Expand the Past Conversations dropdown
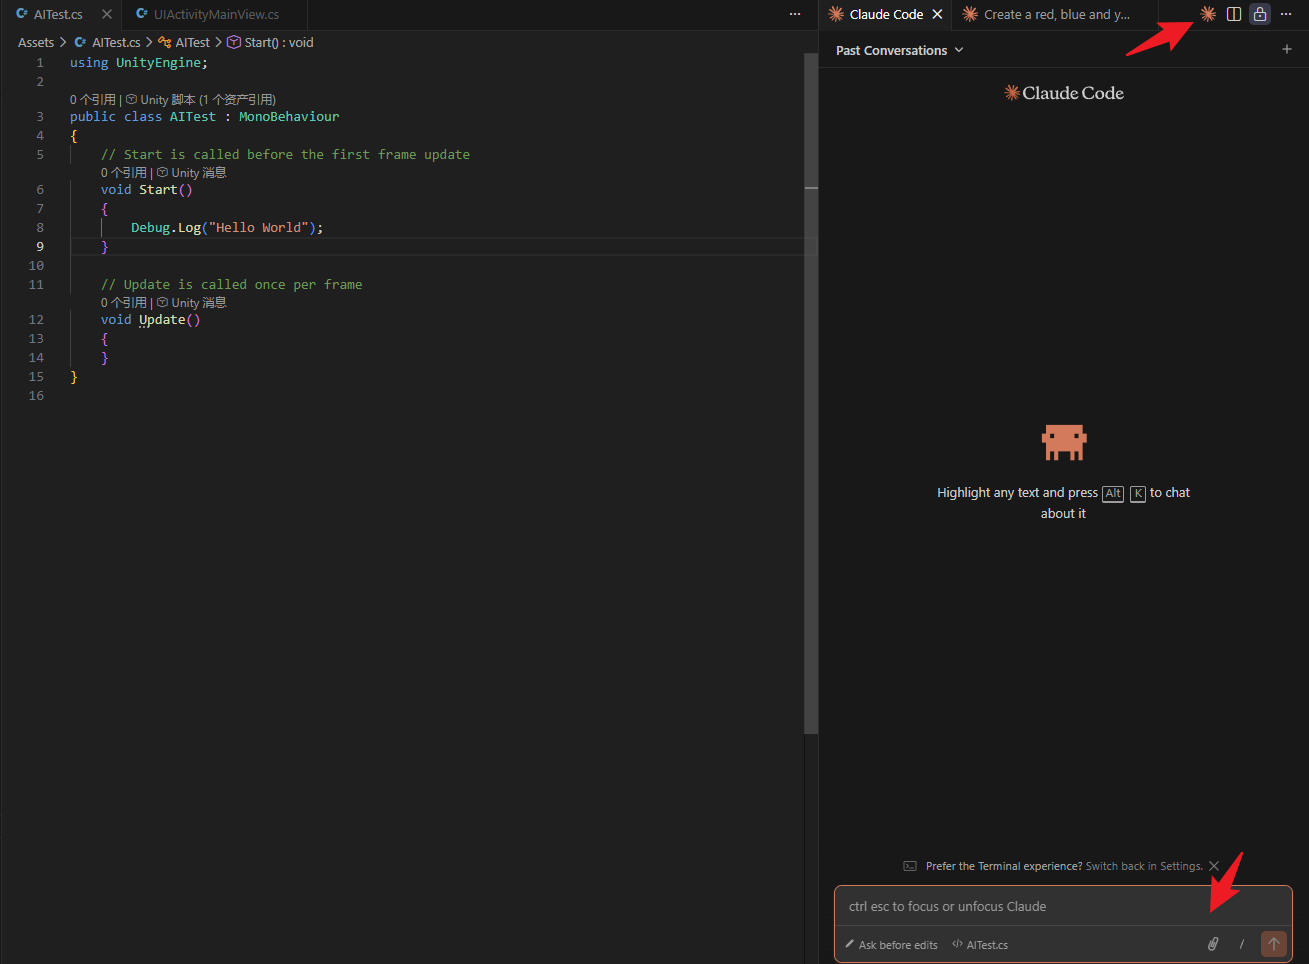1309x964 pixels. (x=899, y=50)
